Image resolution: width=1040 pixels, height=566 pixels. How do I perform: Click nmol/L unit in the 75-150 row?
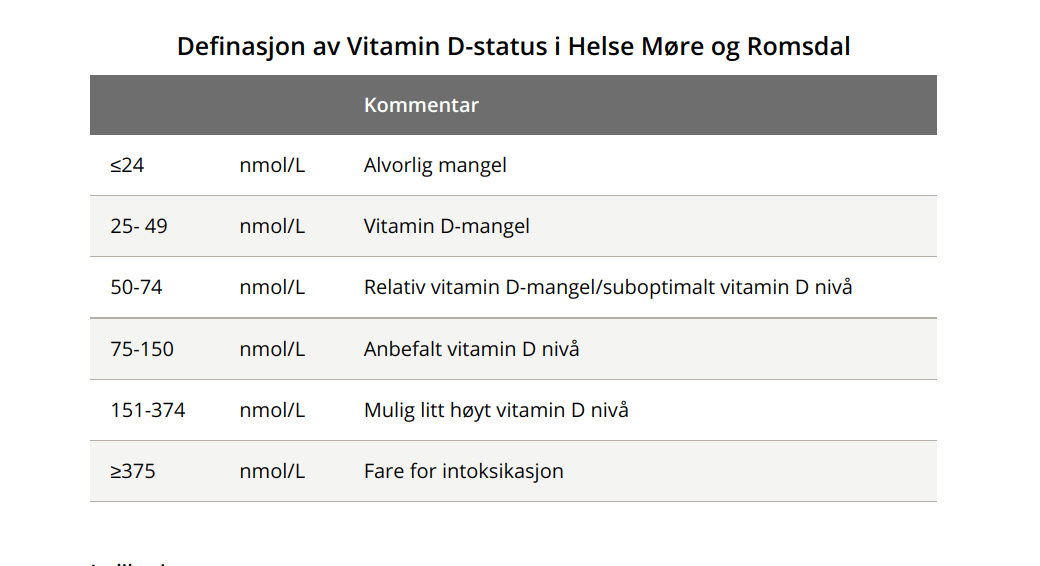[x=272, y=349]
